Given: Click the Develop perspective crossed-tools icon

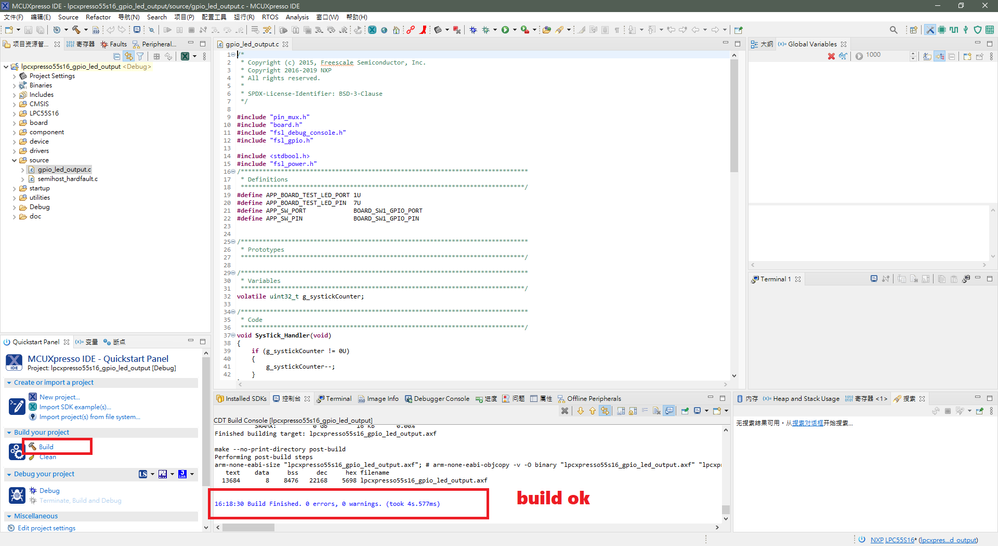Looking at the screenshot, I should [930, 30].
